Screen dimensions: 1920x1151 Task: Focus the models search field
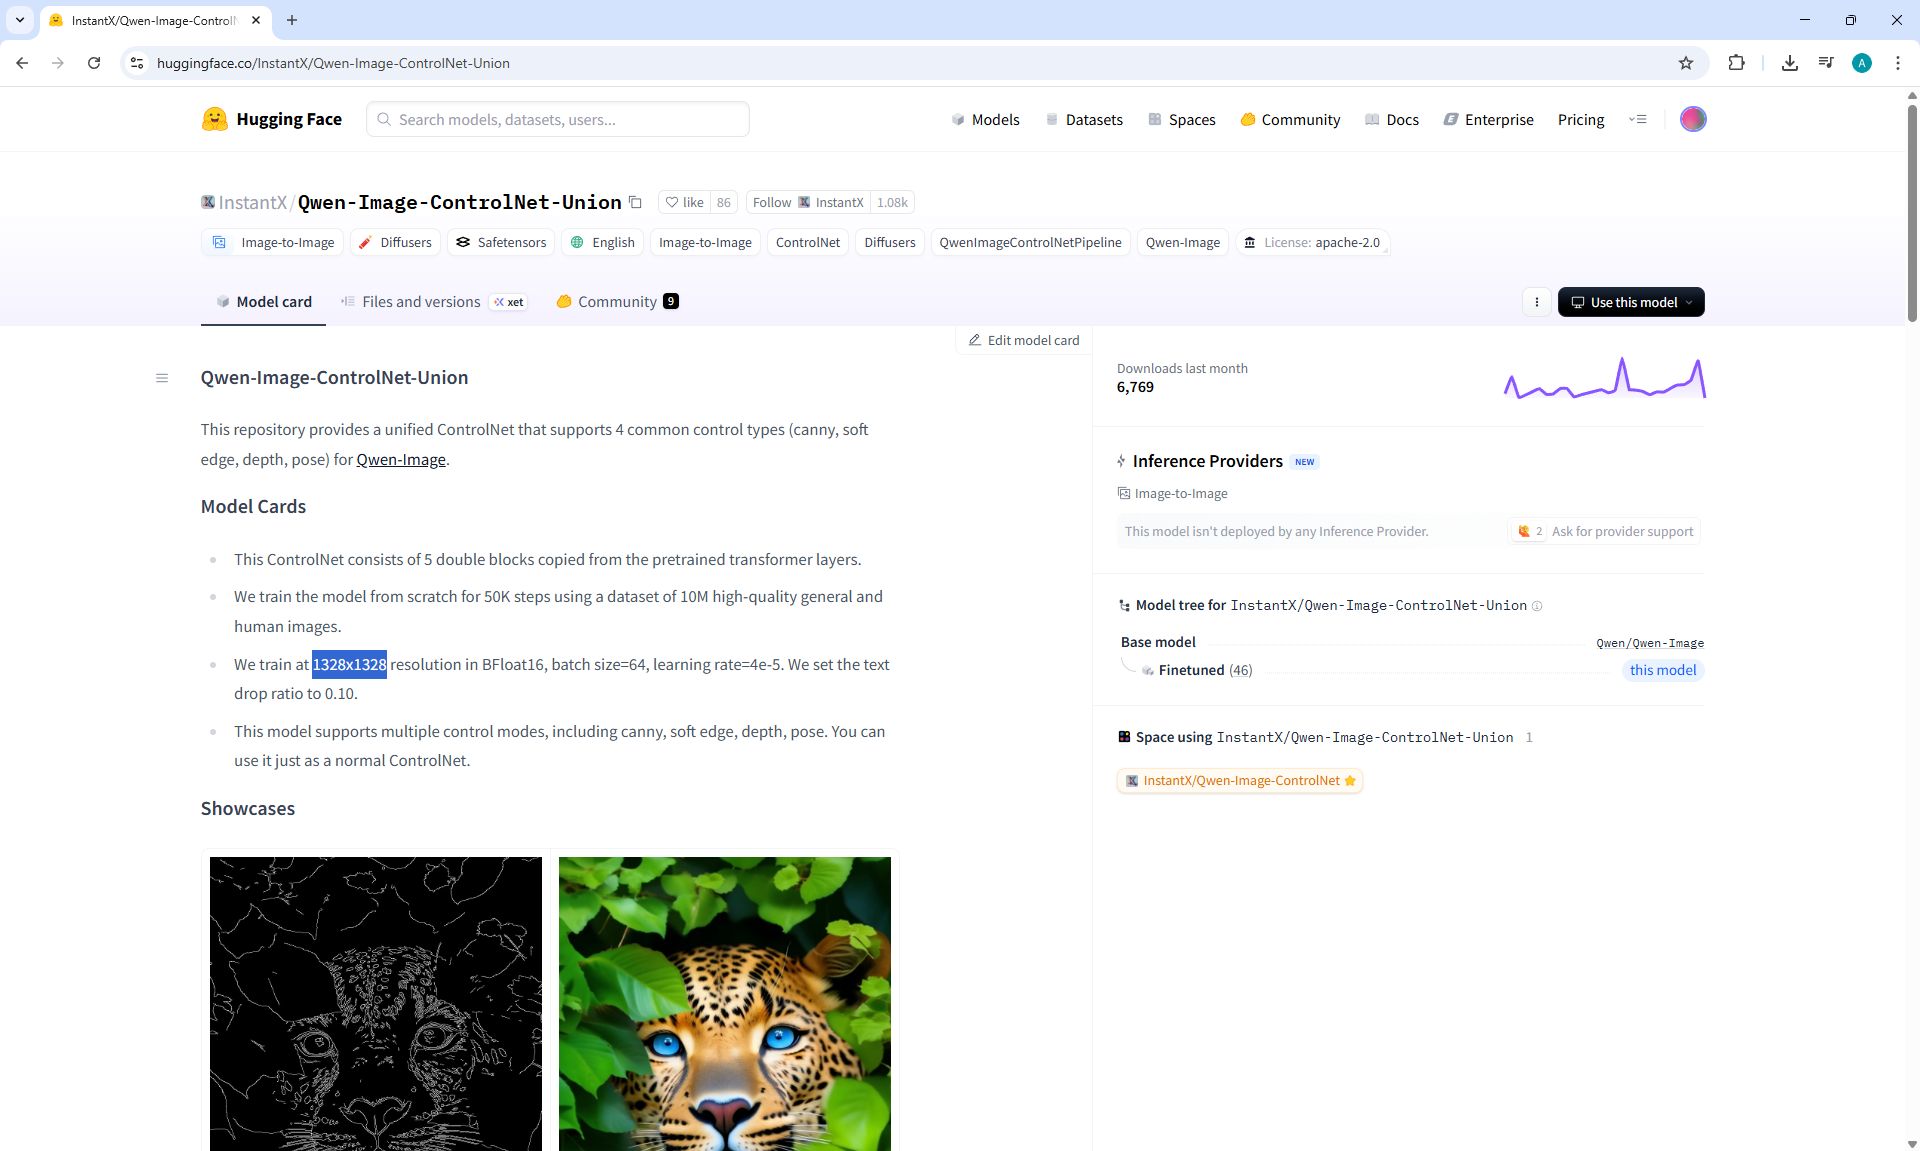tap(558, 119)
